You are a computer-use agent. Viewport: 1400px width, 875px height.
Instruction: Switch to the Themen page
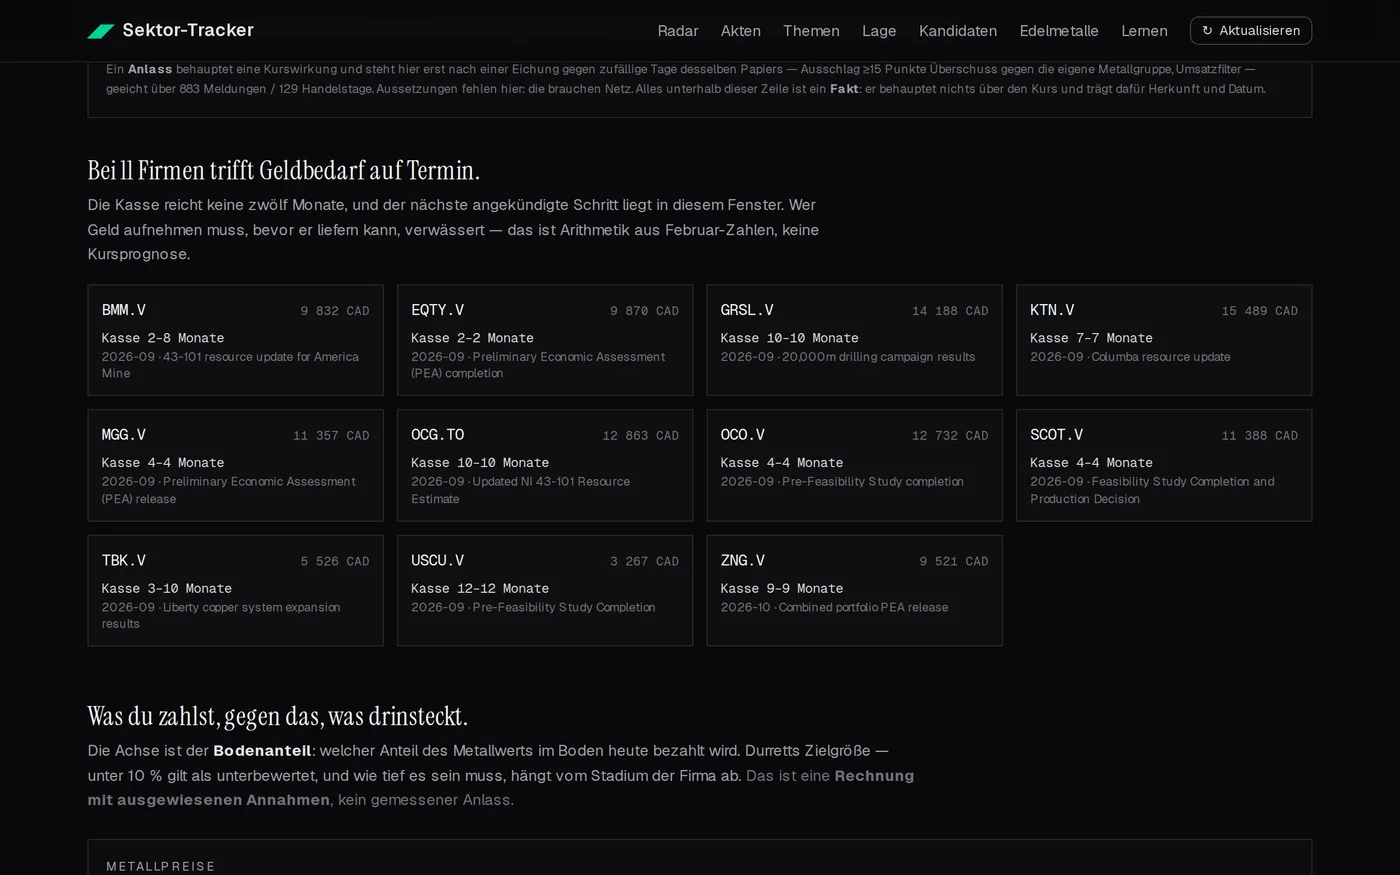[x=811, y=31]
